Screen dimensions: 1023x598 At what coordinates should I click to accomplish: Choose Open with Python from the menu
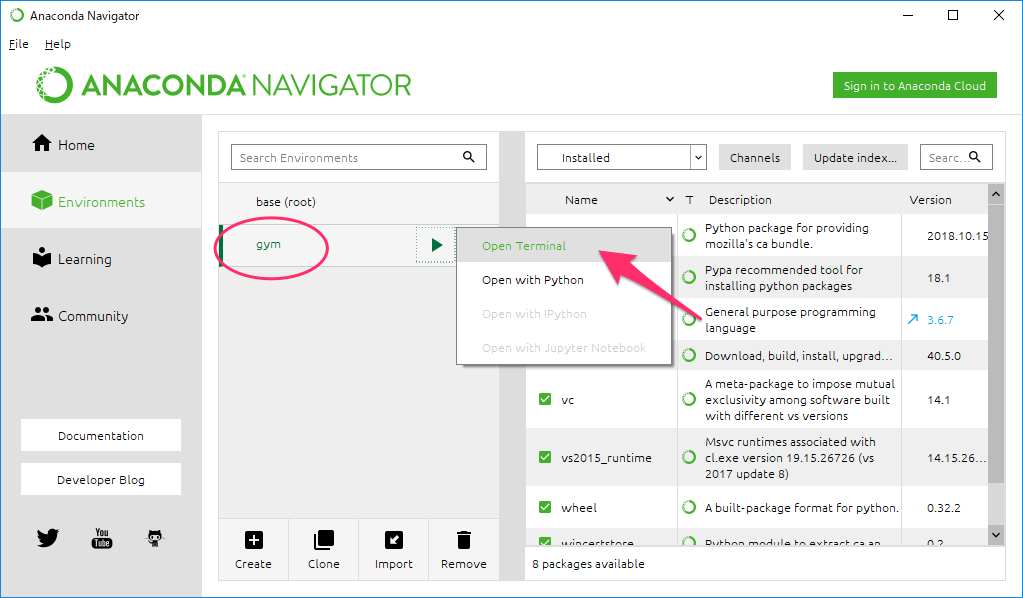(564, 280)
